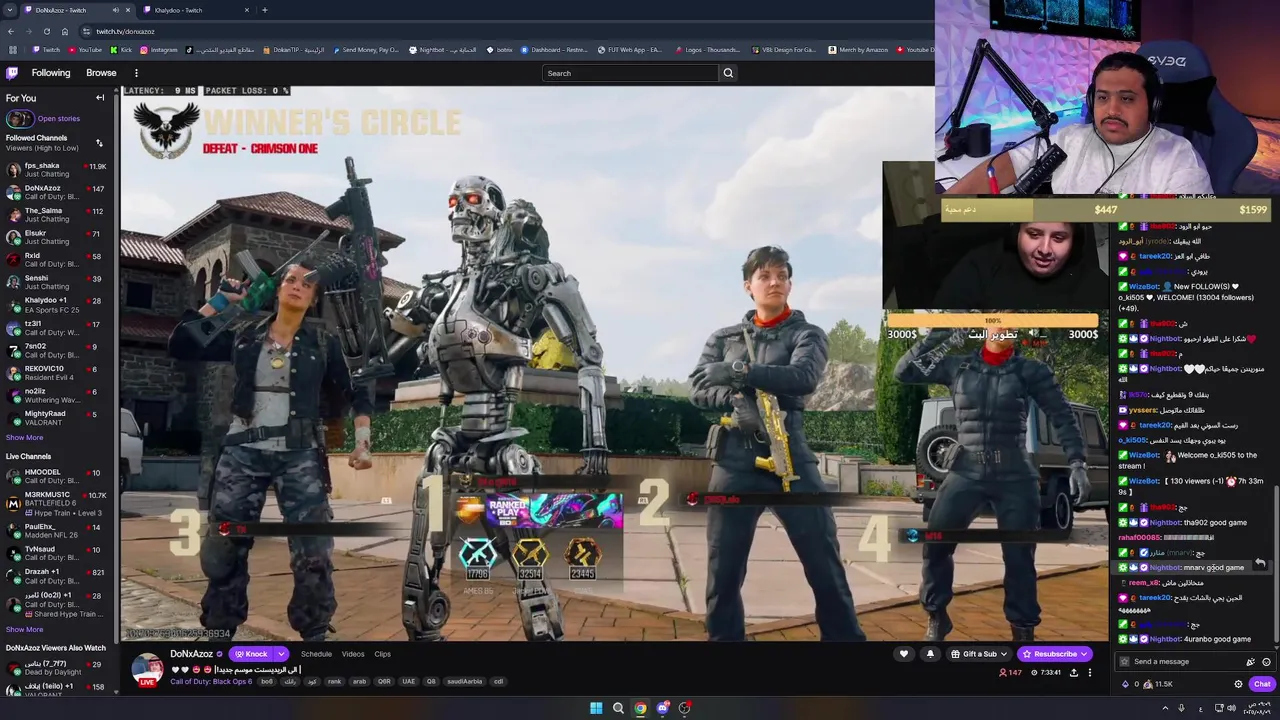Screen dimensions: 1280x720
Task: Sort followed channels order icon
Action: coord(99,143)
